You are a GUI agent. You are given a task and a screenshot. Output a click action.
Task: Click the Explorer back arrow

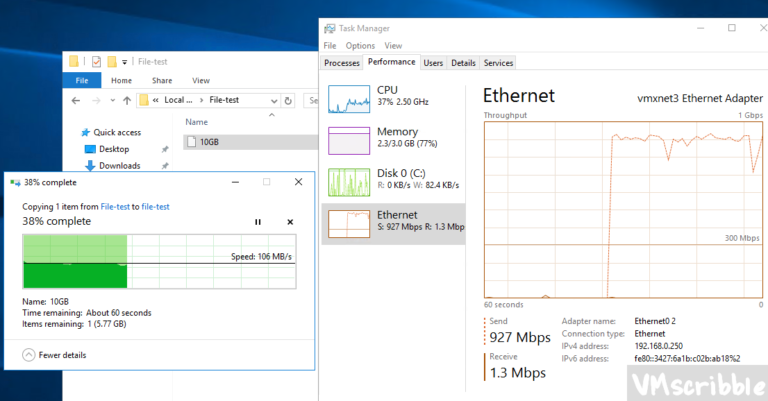(x=76, y=100)
